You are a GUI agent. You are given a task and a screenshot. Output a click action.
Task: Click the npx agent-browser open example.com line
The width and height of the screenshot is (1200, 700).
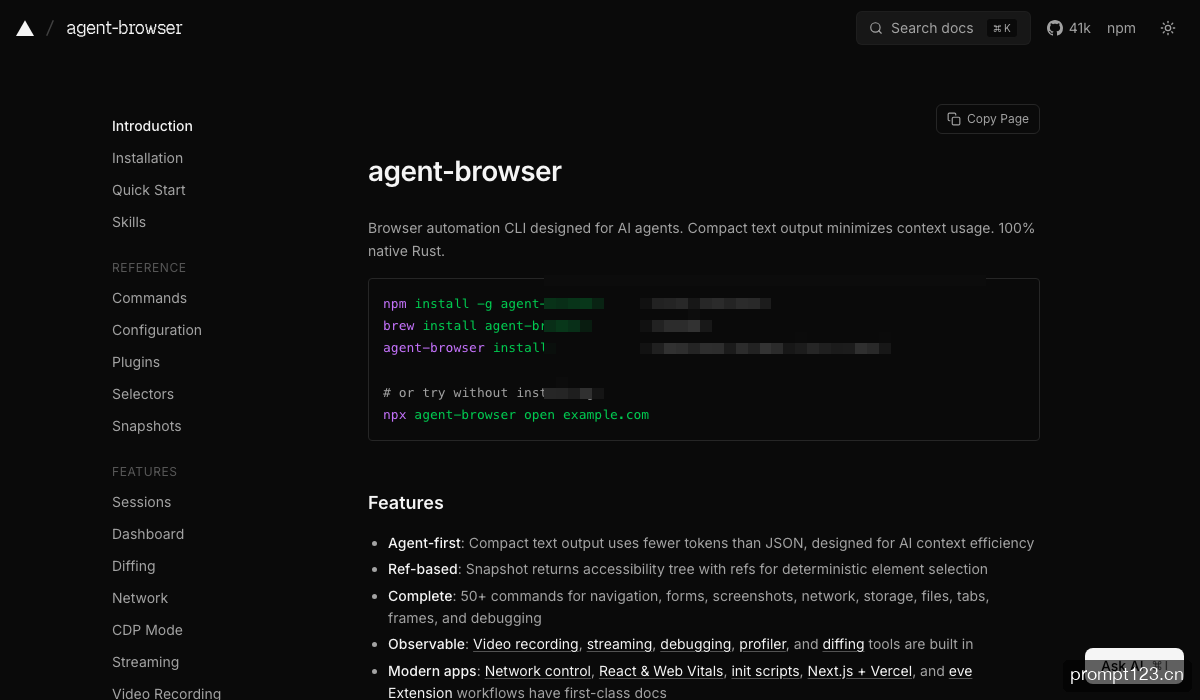516,414
